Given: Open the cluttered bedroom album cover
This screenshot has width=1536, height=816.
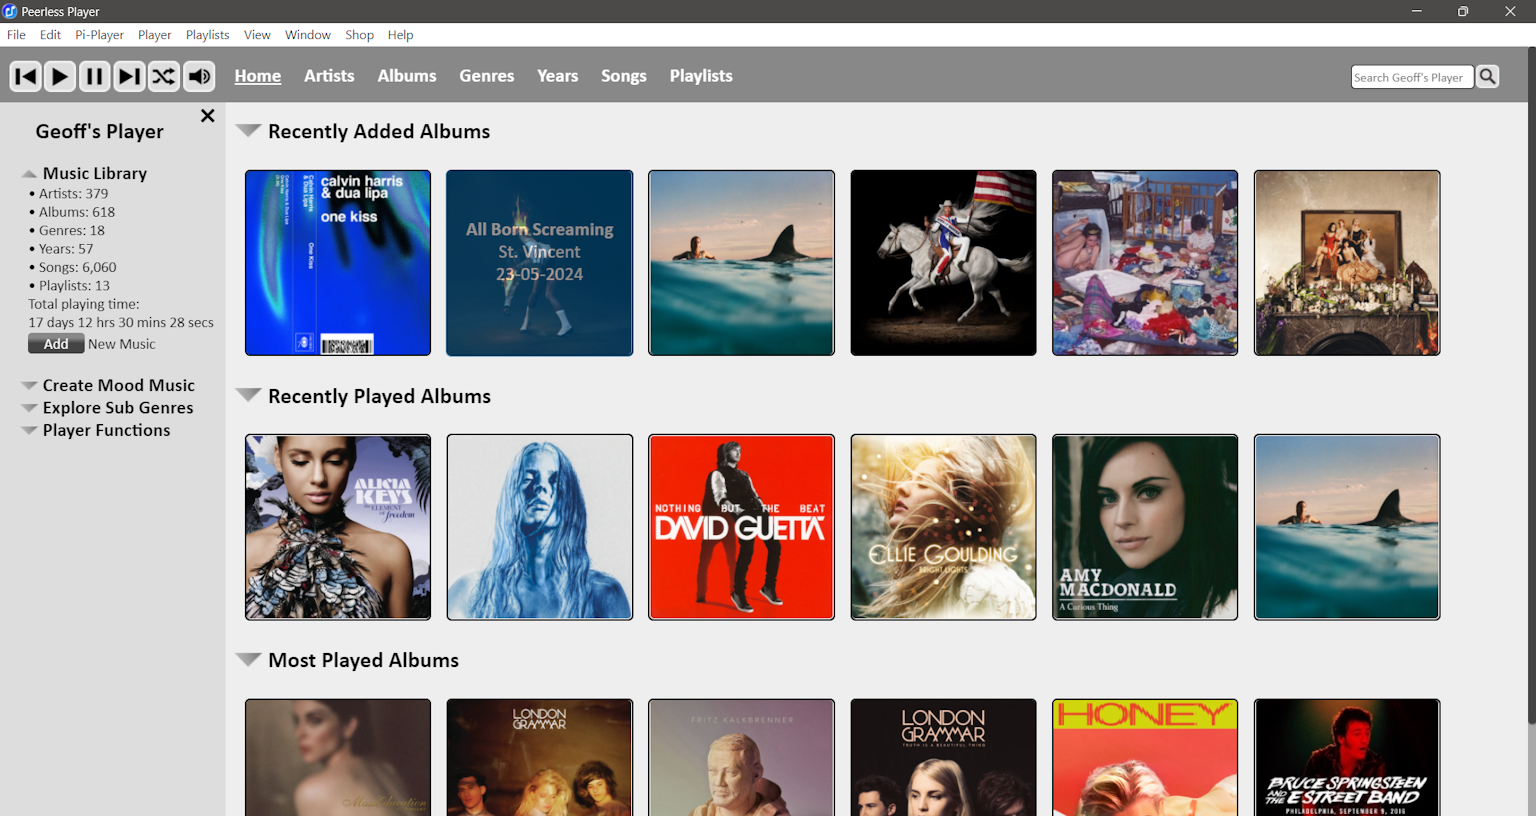Looking at the screenshot, I should (x=1145, y=263).
